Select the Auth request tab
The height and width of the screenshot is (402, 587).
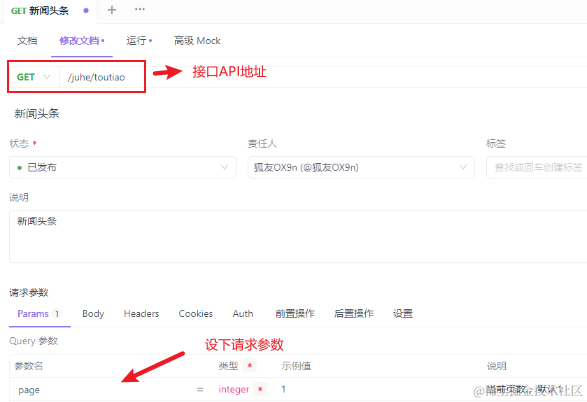tap(243, 314)
